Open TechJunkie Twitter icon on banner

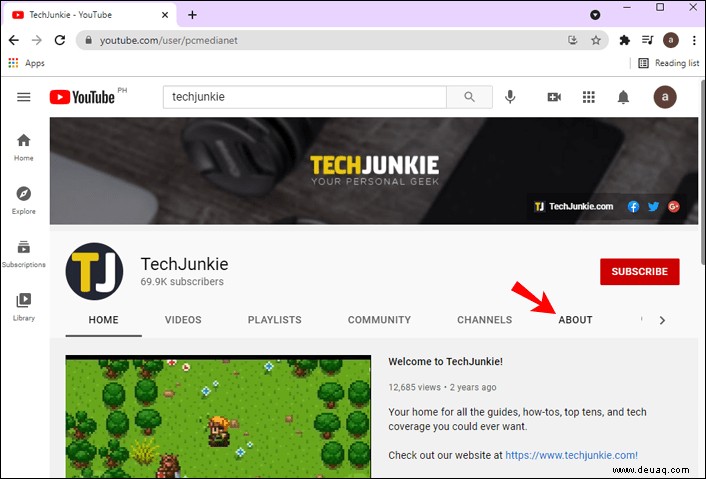click(x=653, y=207)
